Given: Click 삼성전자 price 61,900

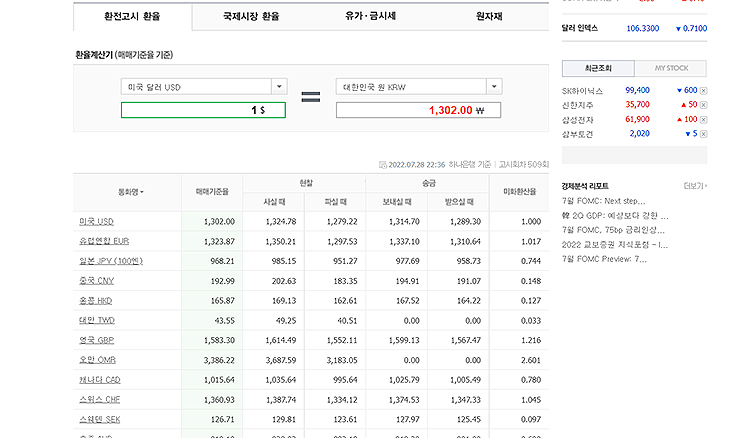Looking at the screenshot, I should tap(638, 119).
